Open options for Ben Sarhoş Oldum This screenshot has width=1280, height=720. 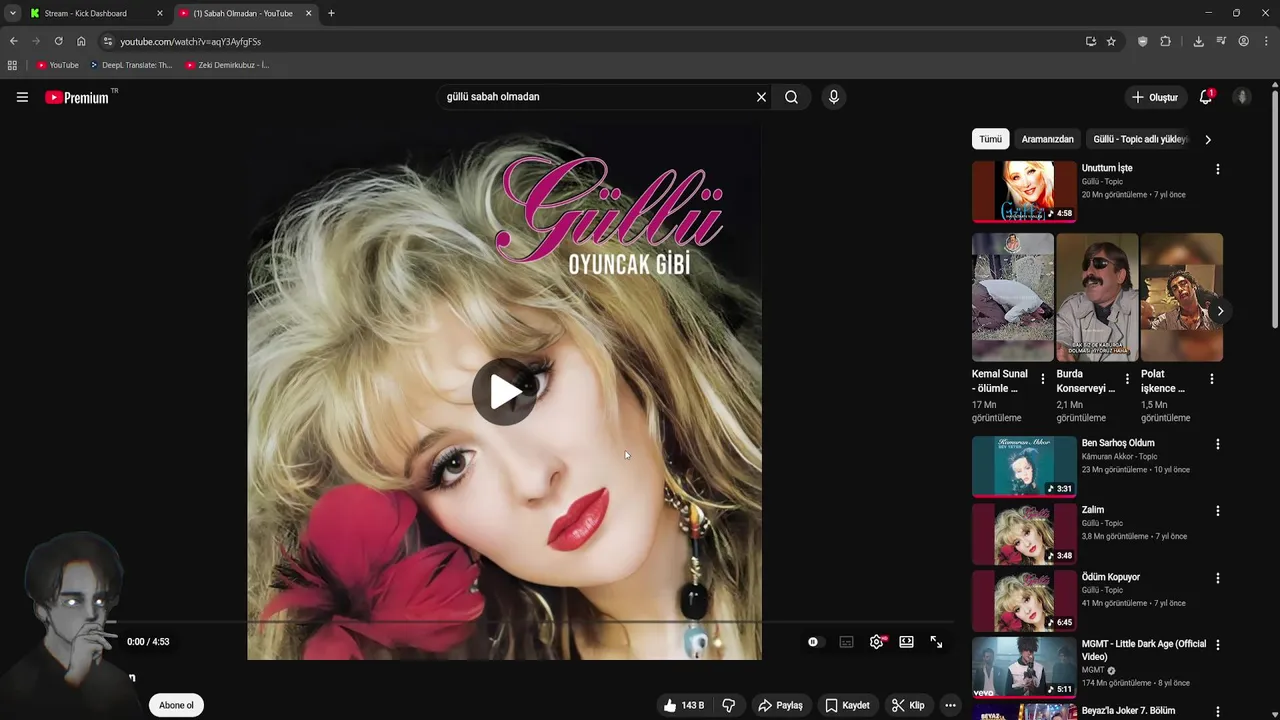1217,444
